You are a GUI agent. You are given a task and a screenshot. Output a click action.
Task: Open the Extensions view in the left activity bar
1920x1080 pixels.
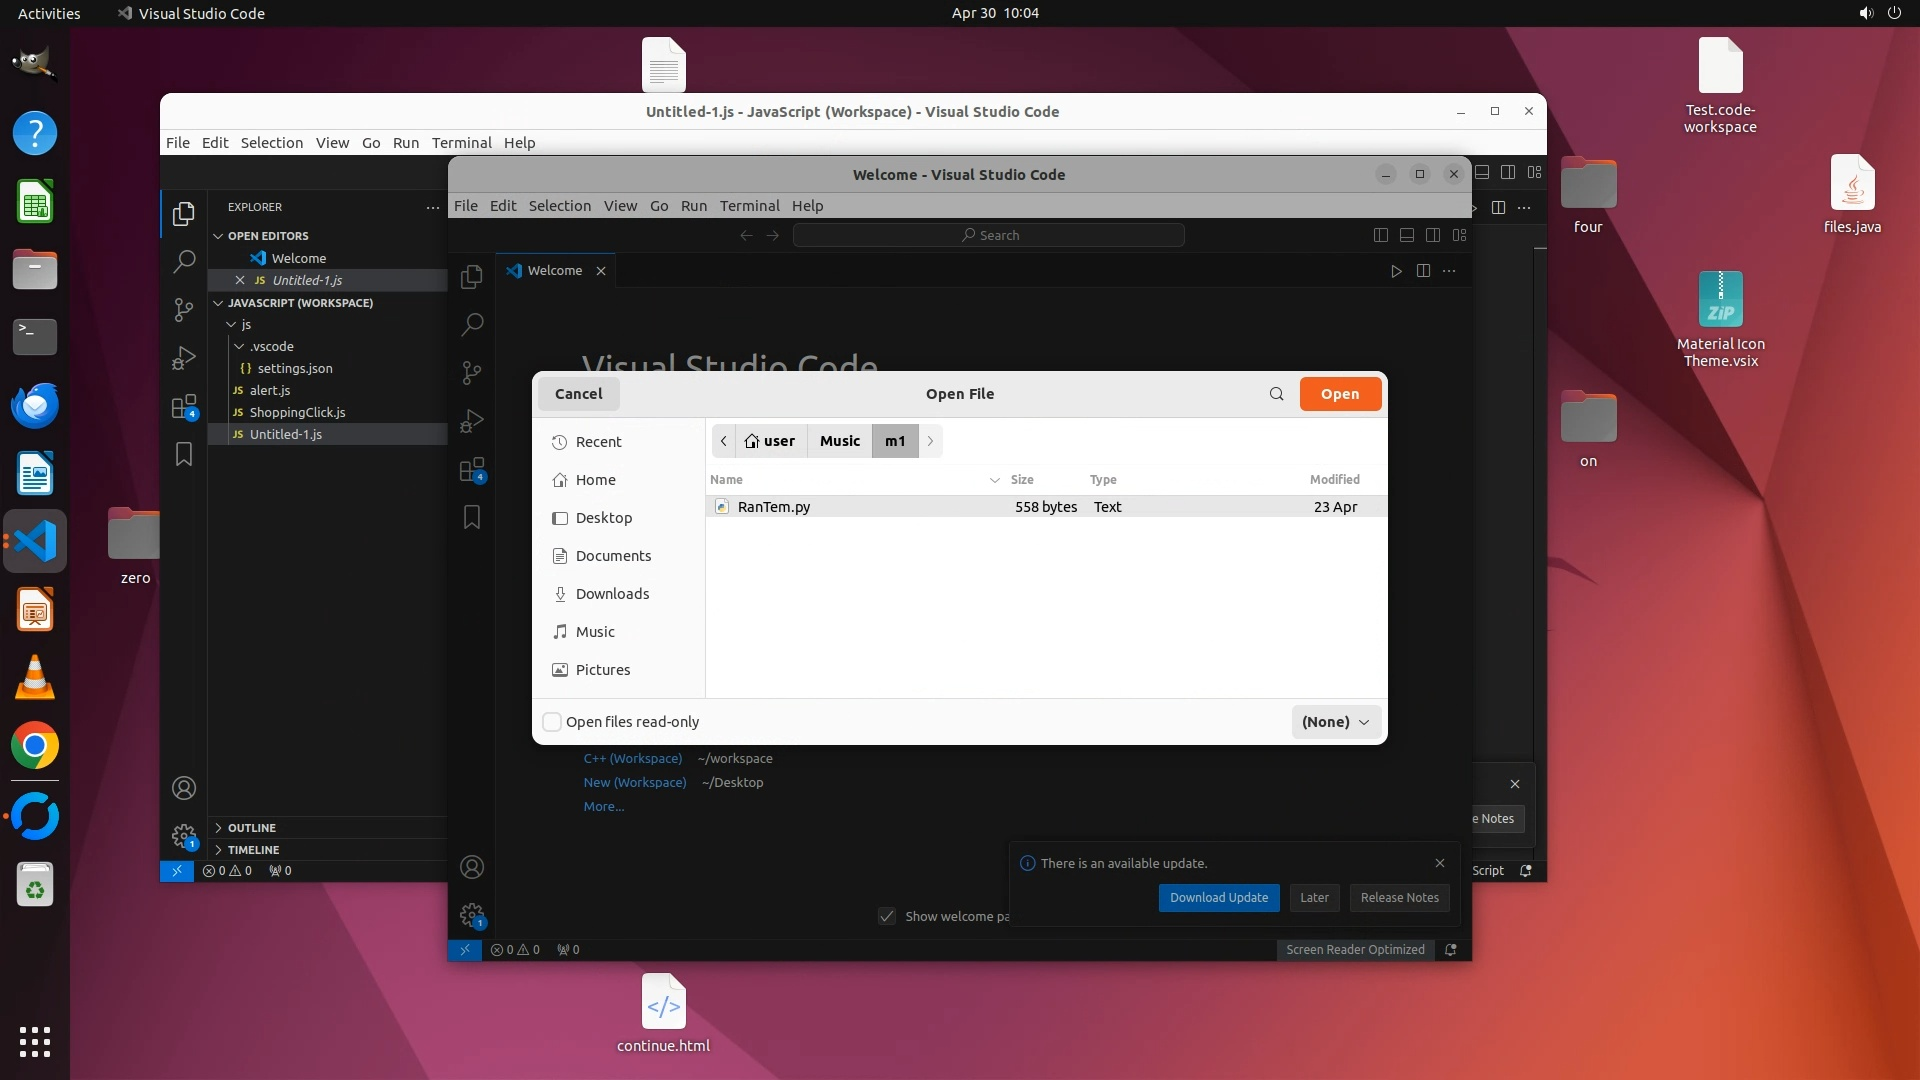point(184,407)
